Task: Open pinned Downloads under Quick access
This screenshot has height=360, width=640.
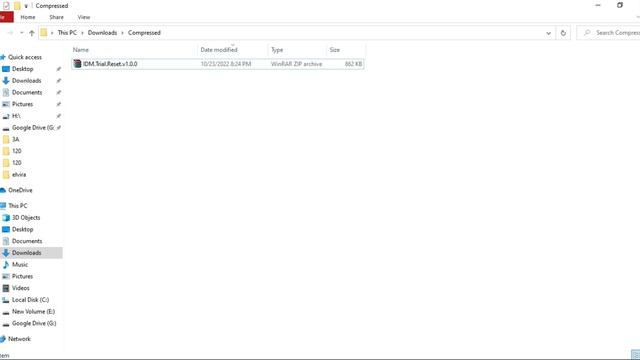Action: tap(27, 81)
